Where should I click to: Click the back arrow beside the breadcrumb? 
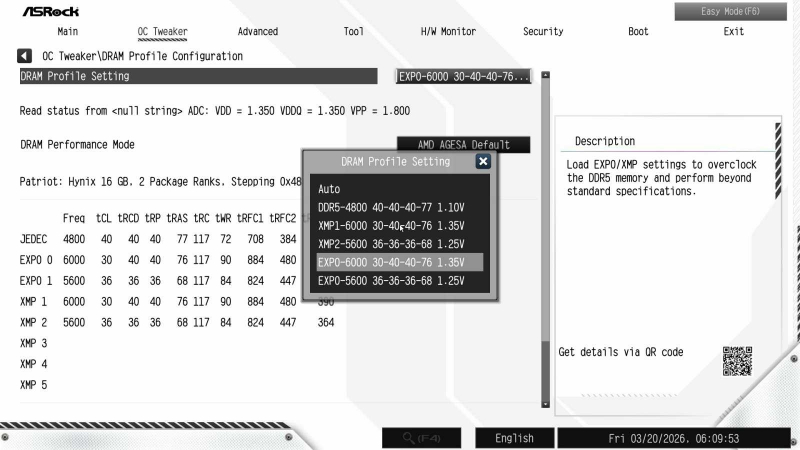coord(25,56)
